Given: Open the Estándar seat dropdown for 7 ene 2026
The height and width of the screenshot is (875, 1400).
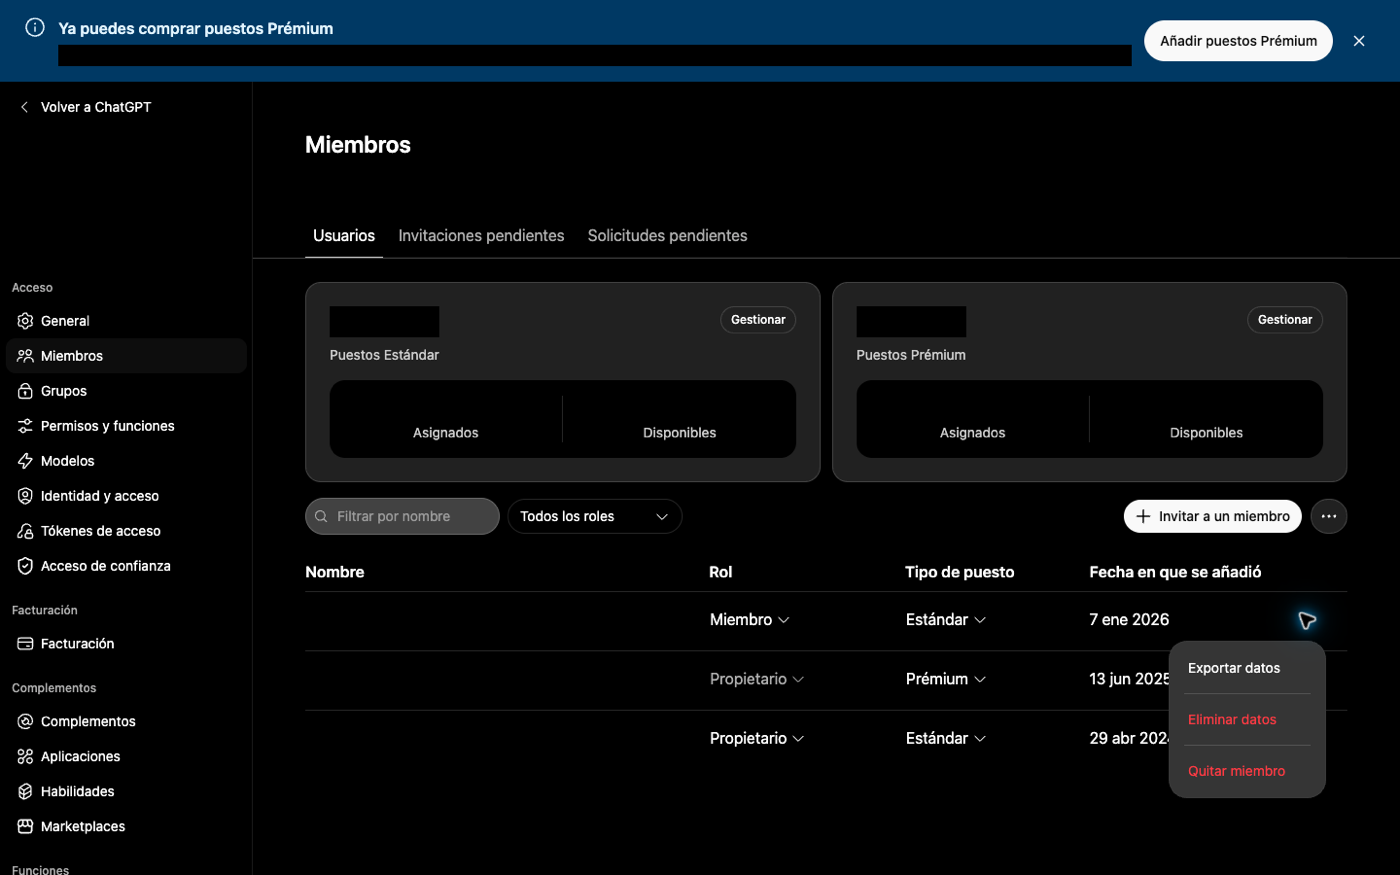Looking at the screenshot, I should click(946, 620).
